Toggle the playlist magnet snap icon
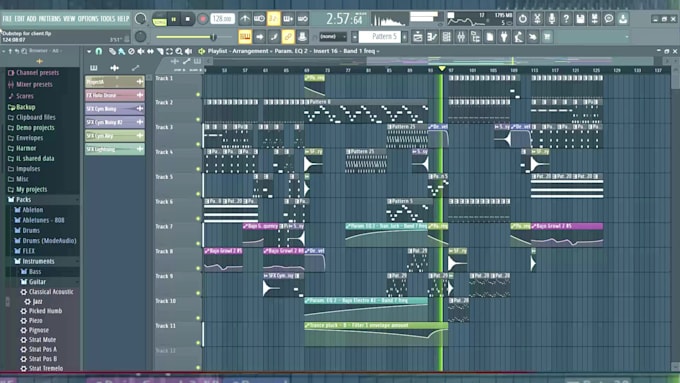 (x=99, y=51)
